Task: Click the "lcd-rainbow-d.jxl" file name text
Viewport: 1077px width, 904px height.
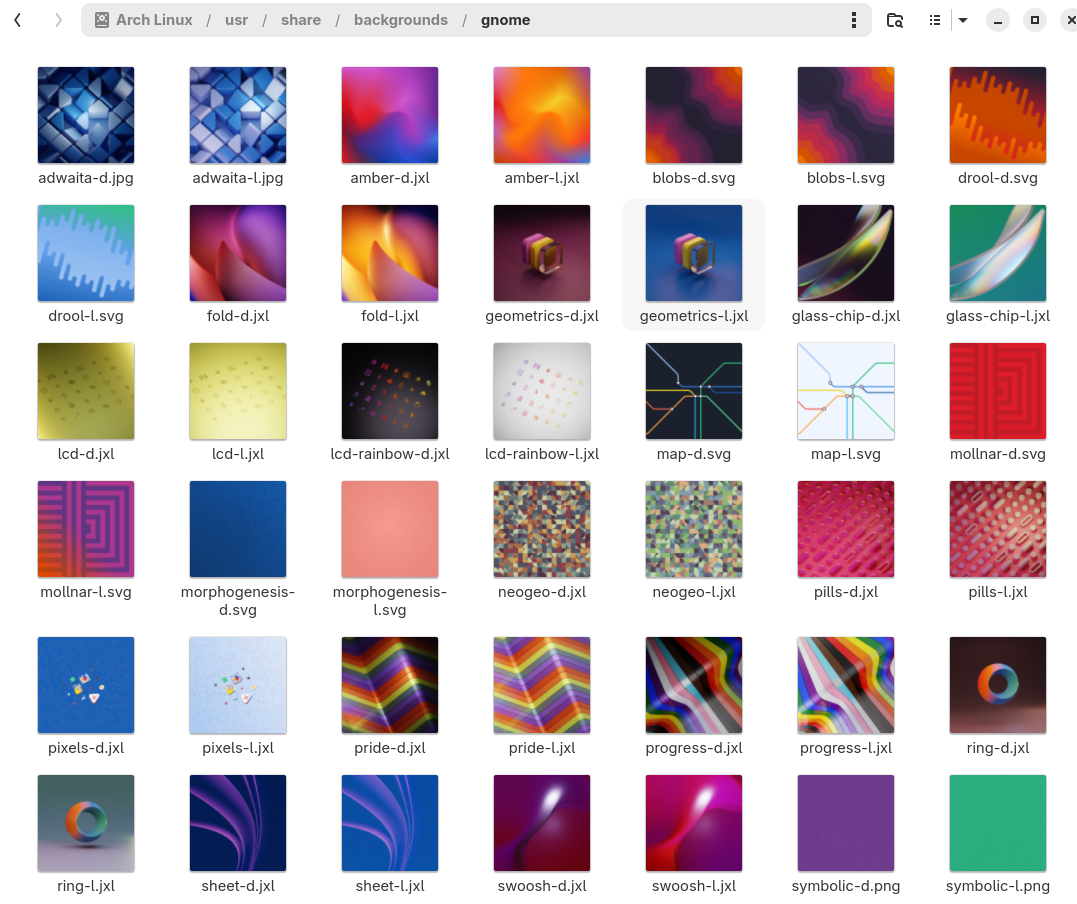Action: point(390,454)
